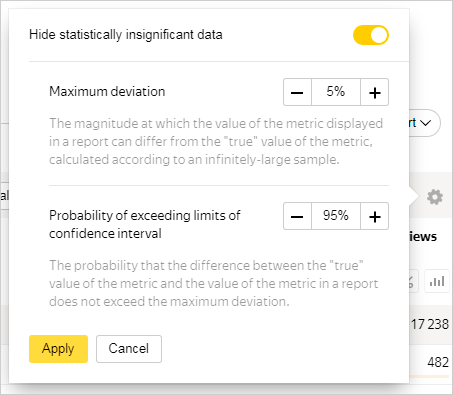This screenshot has height=395, width=453.
Task: Click the Hide statistically insignificant data label
Action: pyautogui.click(x=126, y=35)
